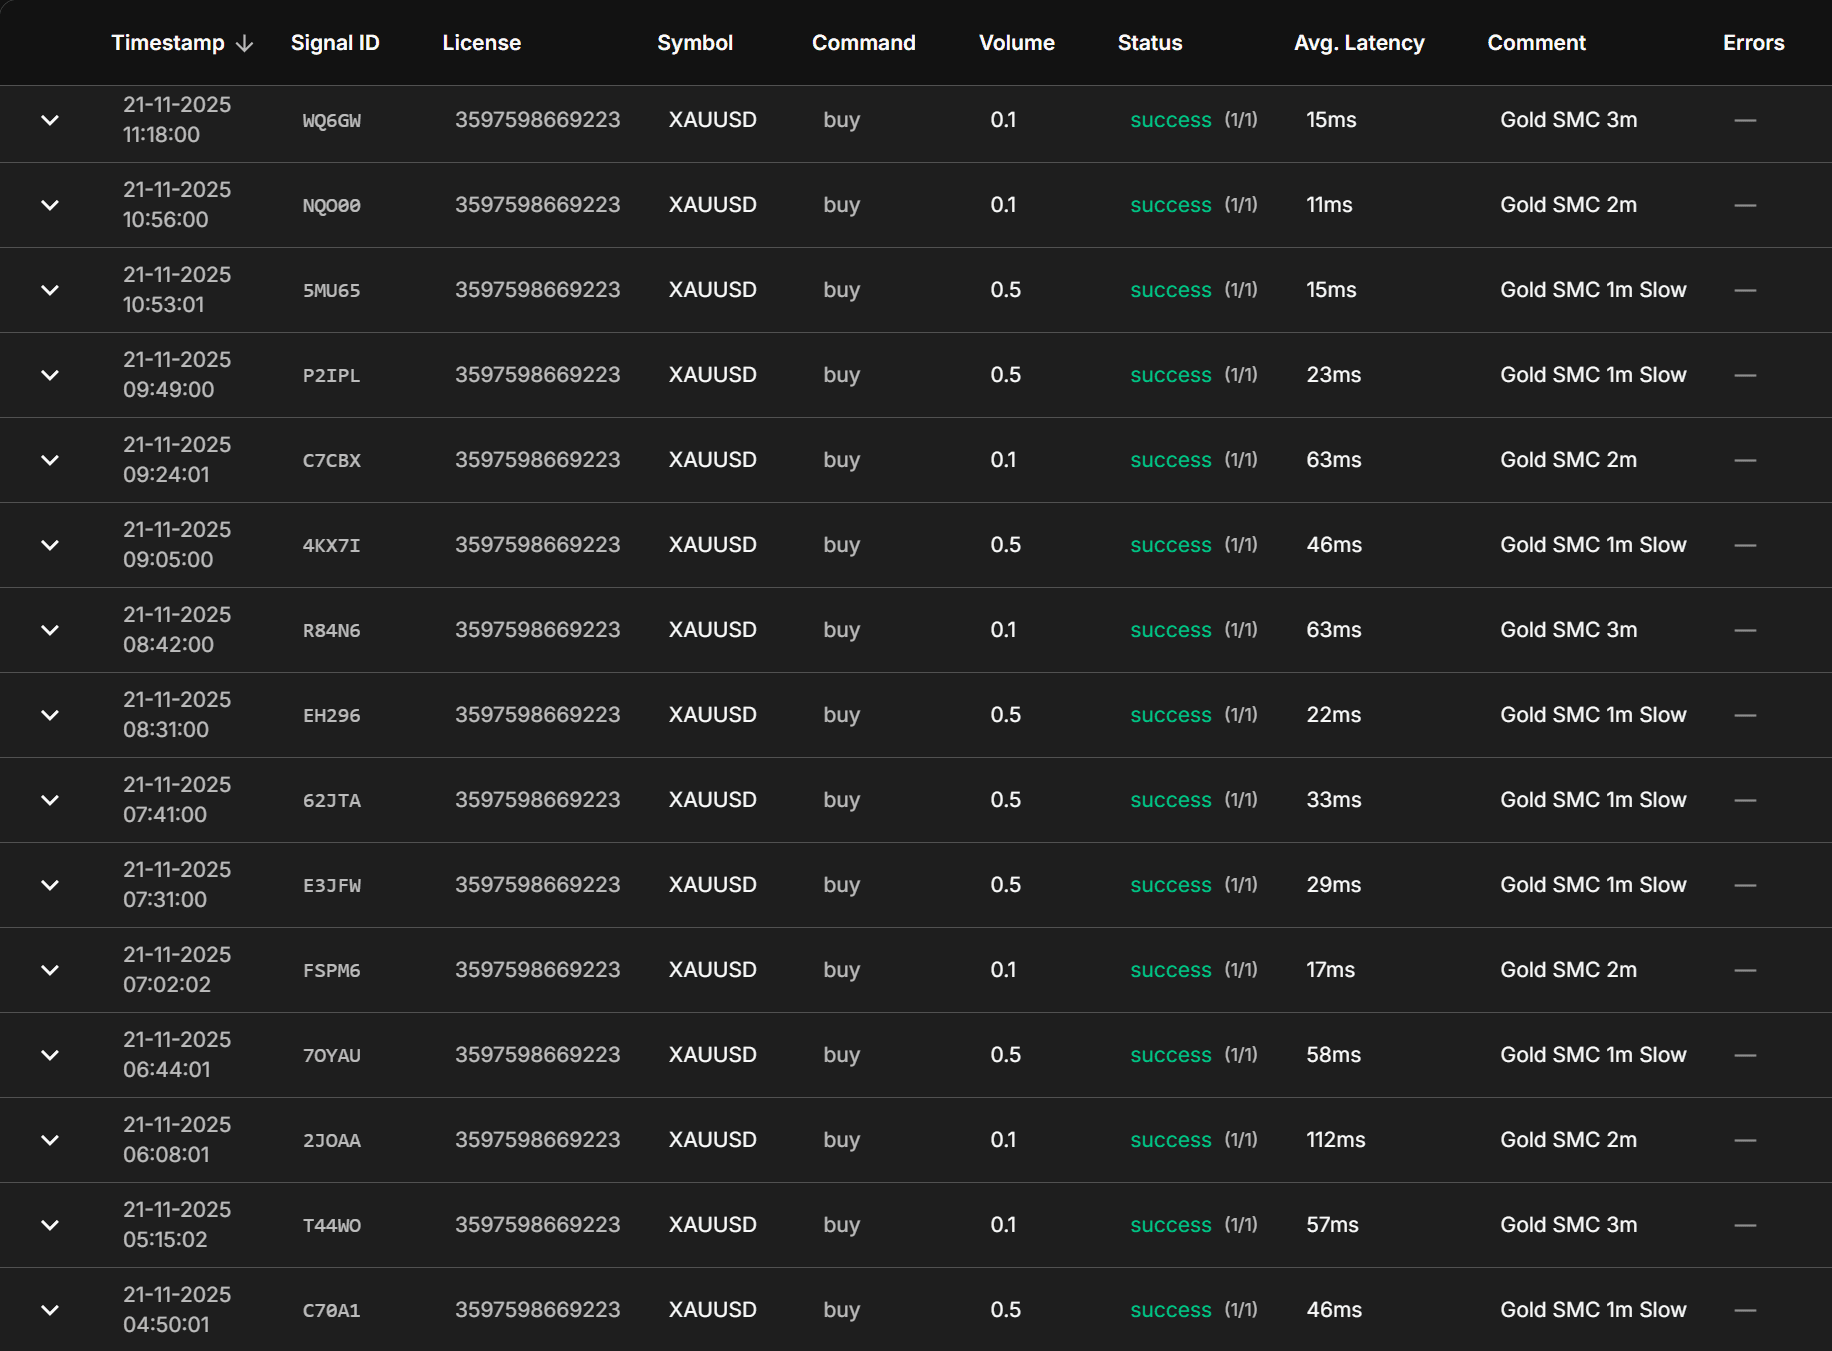The width and height of the screenshot is (1832, 1351).
Task: Expand the row for signal WQ6GW
Action: [50, 120]
